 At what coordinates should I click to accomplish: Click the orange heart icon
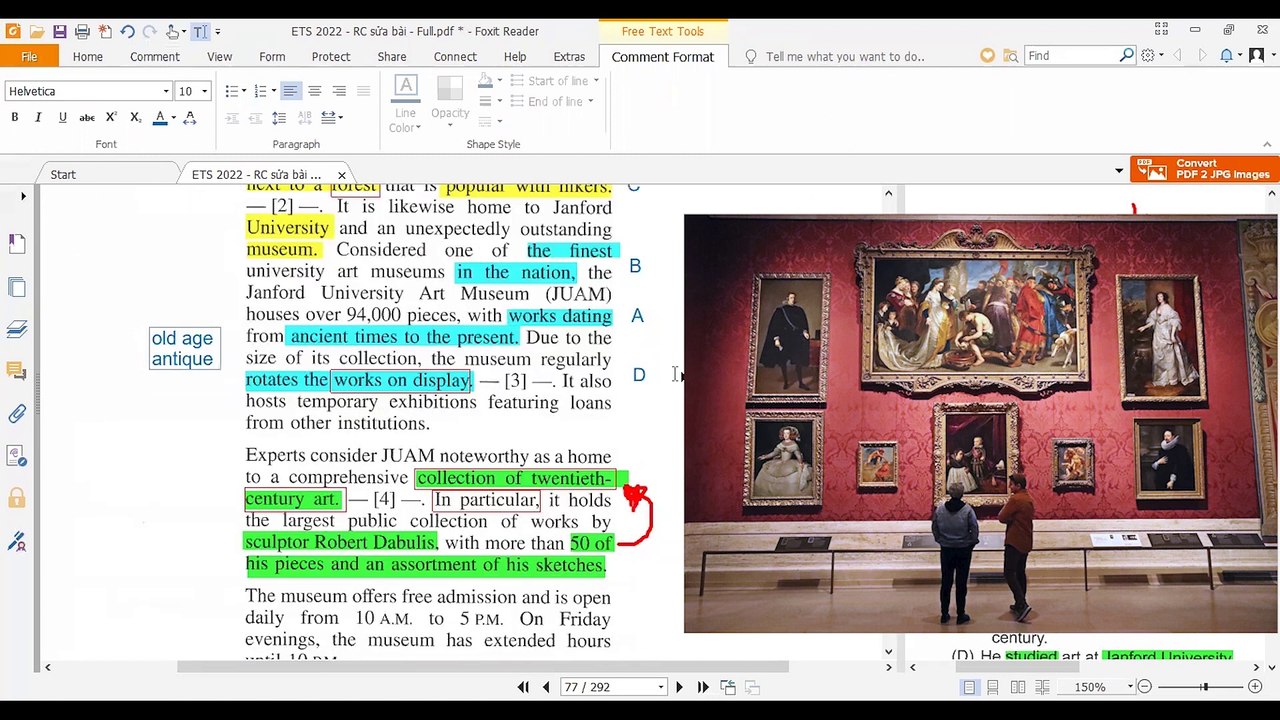tap(988, 56)
